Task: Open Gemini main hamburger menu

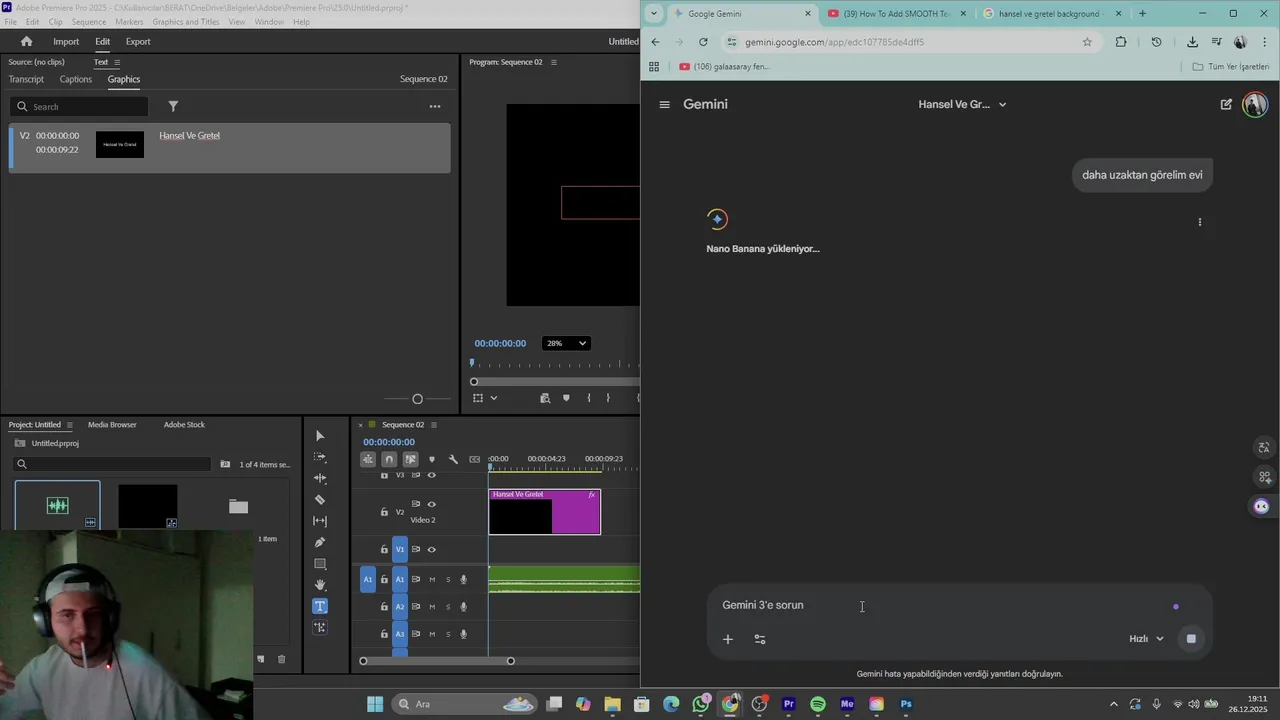Action: click(x=664, y=104)
